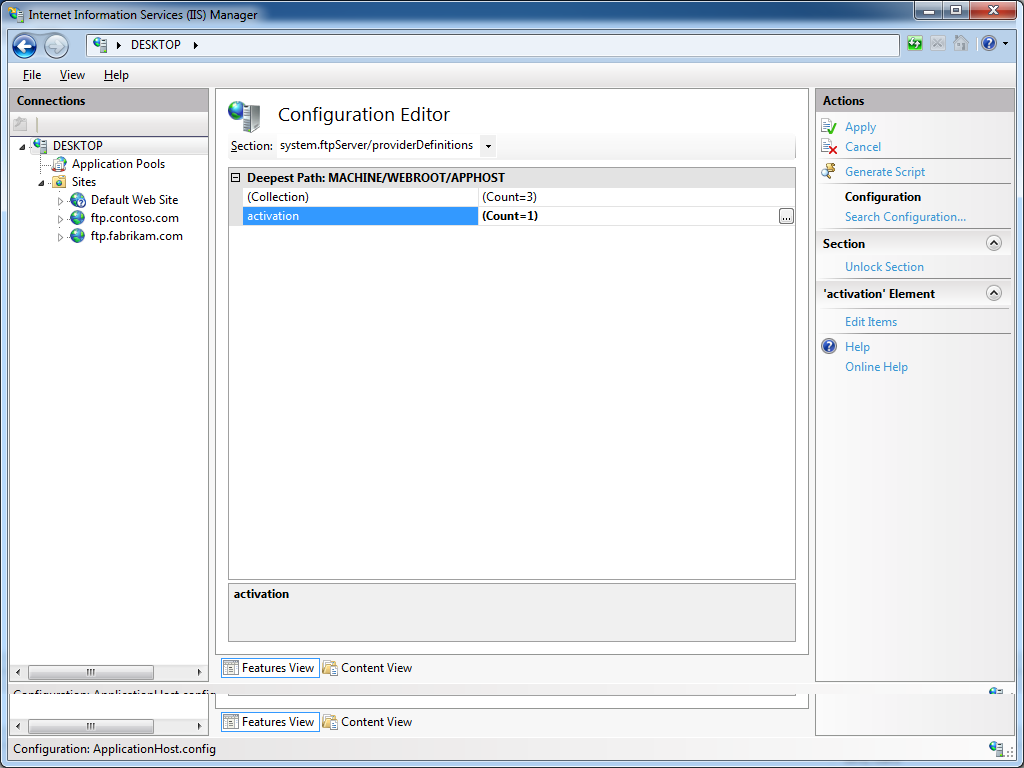Screen dimensions: 1024x768
Task: Collapse the 'activation' Element actions group
Action: 993,293
